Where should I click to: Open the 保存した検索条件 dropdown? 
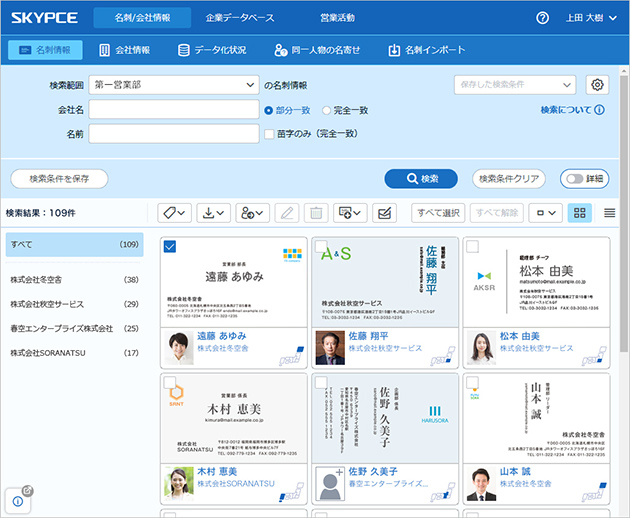pos(515,85)
